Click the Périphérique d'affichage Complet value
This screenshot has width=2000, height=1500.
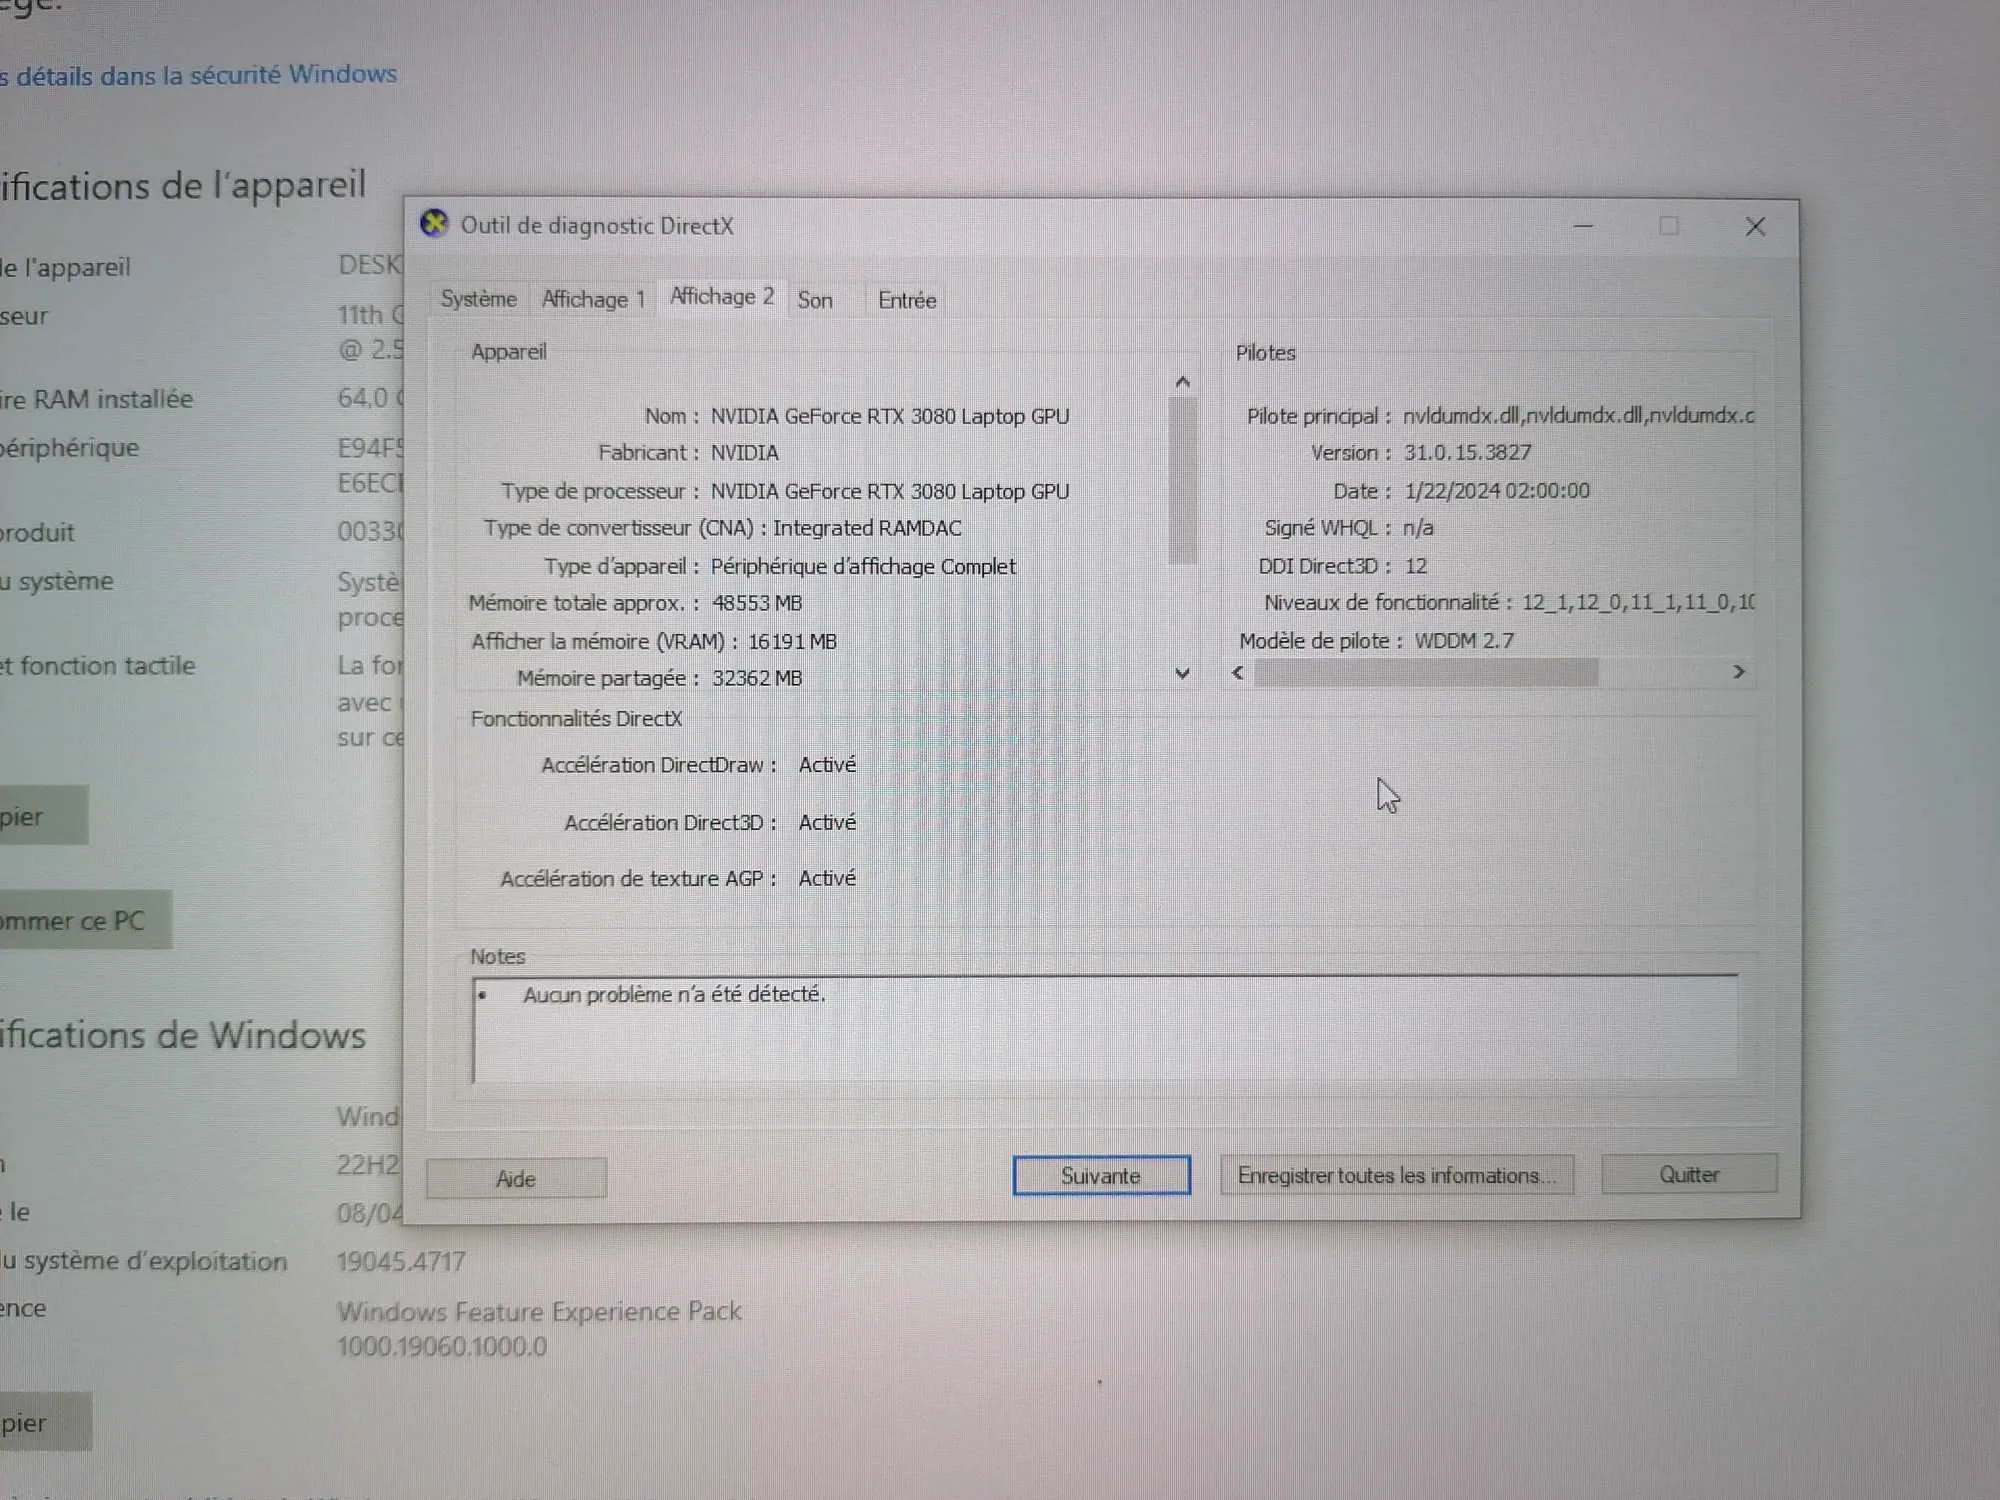pos(863,566)
